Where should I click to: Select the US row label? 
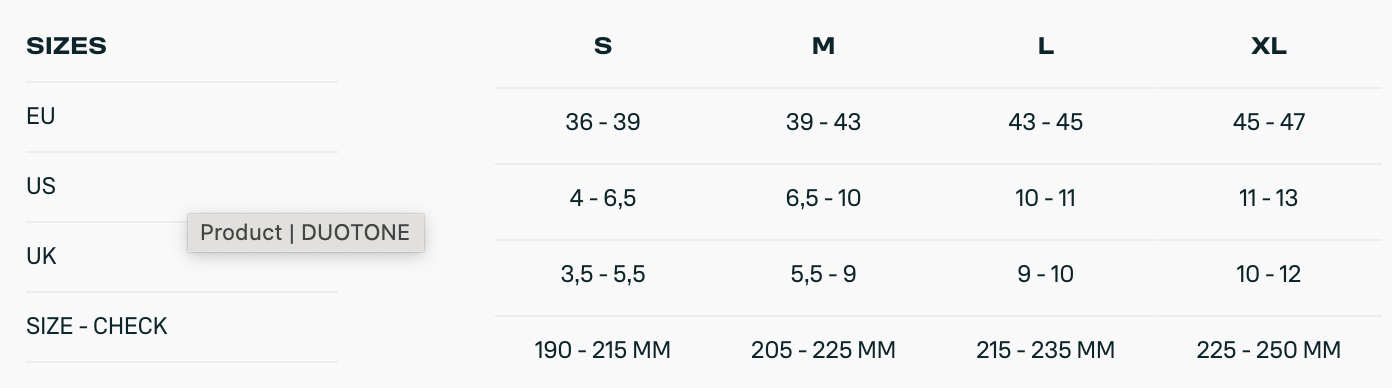coord(41,186)
